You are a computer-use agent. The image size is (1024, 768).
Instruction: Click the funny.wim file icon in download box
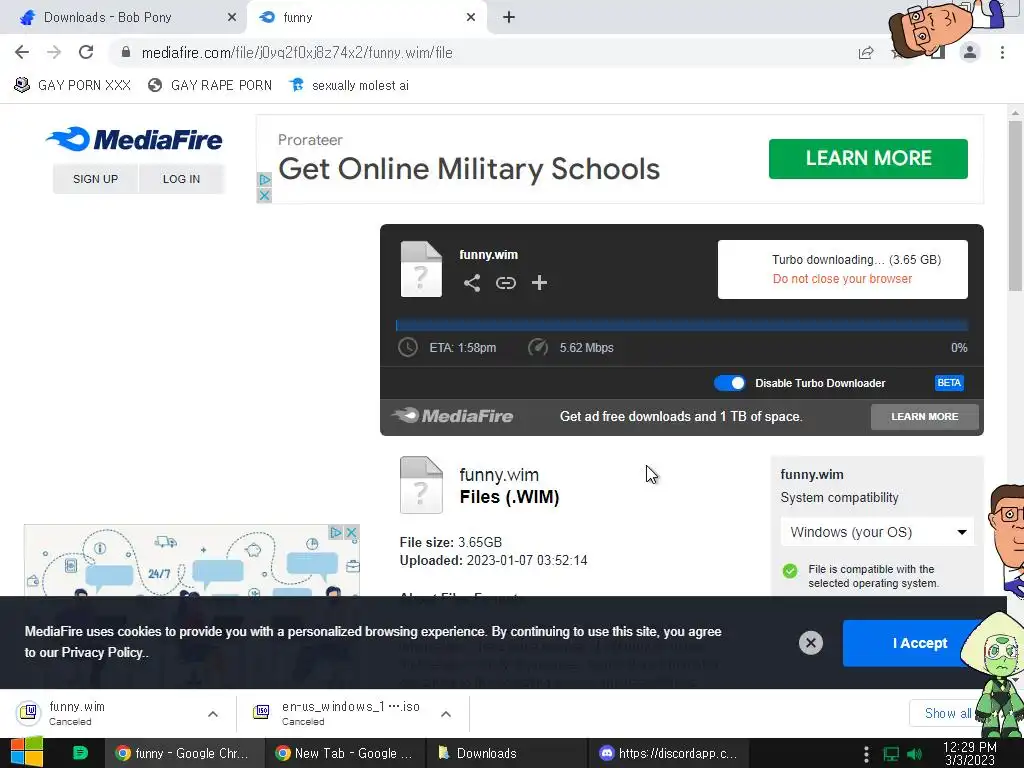click(x=421, y=269)
